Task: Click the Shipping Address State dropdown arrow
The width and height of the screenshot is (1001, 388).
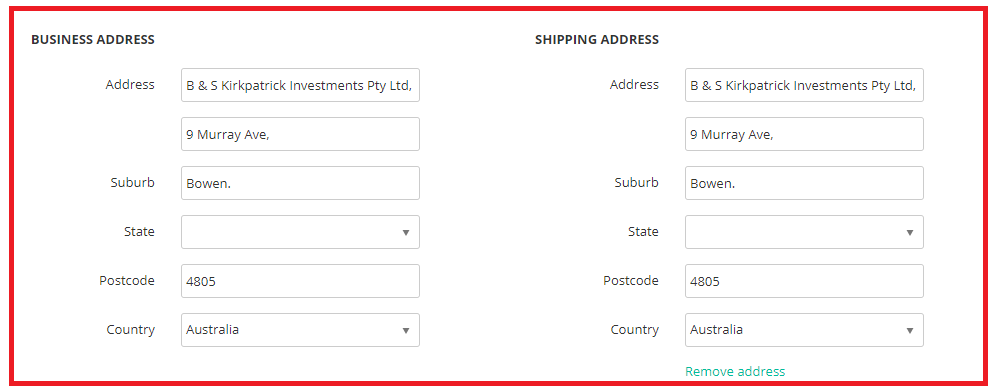Action: click(x=910, y=232)
